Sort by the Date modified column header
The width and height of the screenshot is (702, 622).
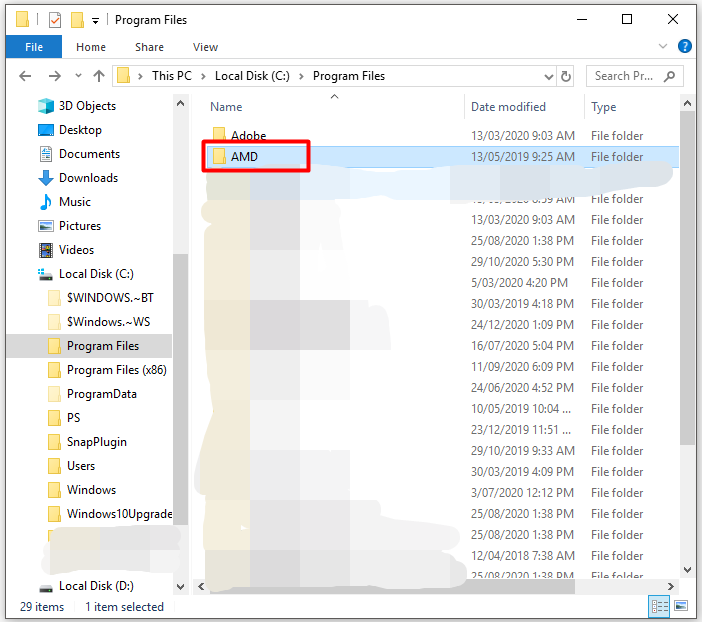pos(508,107)
